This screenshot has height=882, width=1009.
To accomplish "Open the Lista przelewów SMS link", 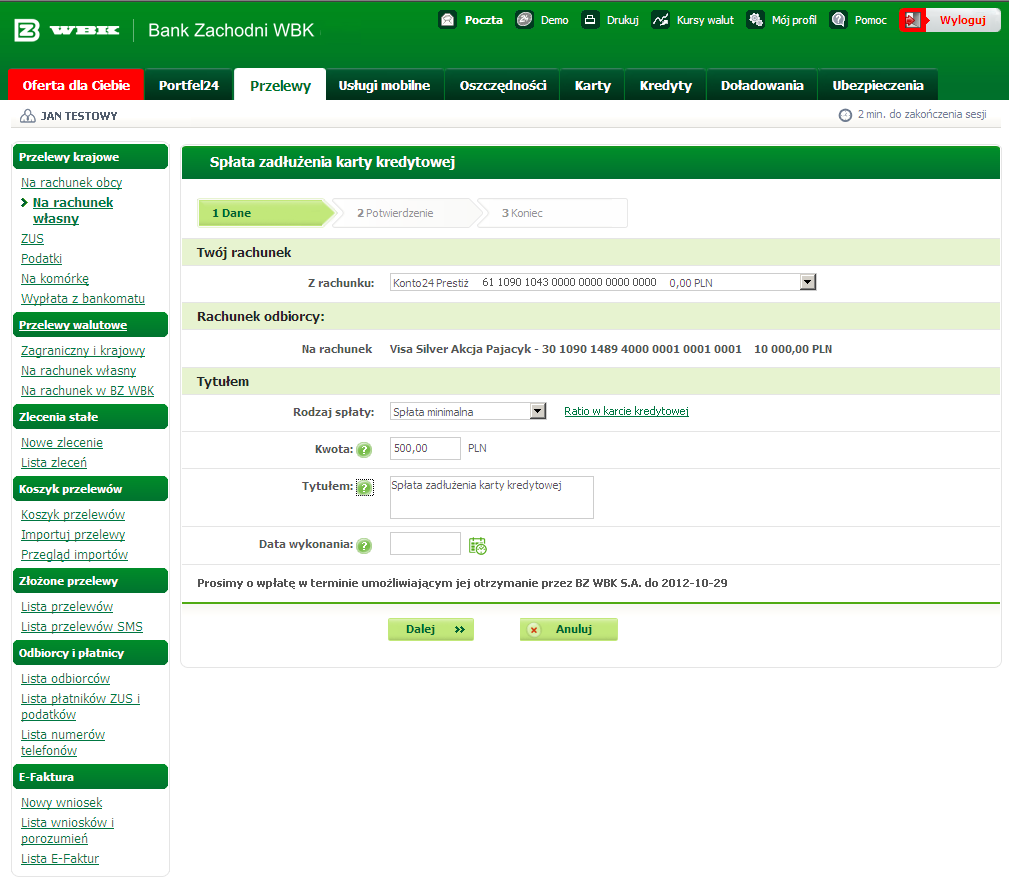I will 82,627.
